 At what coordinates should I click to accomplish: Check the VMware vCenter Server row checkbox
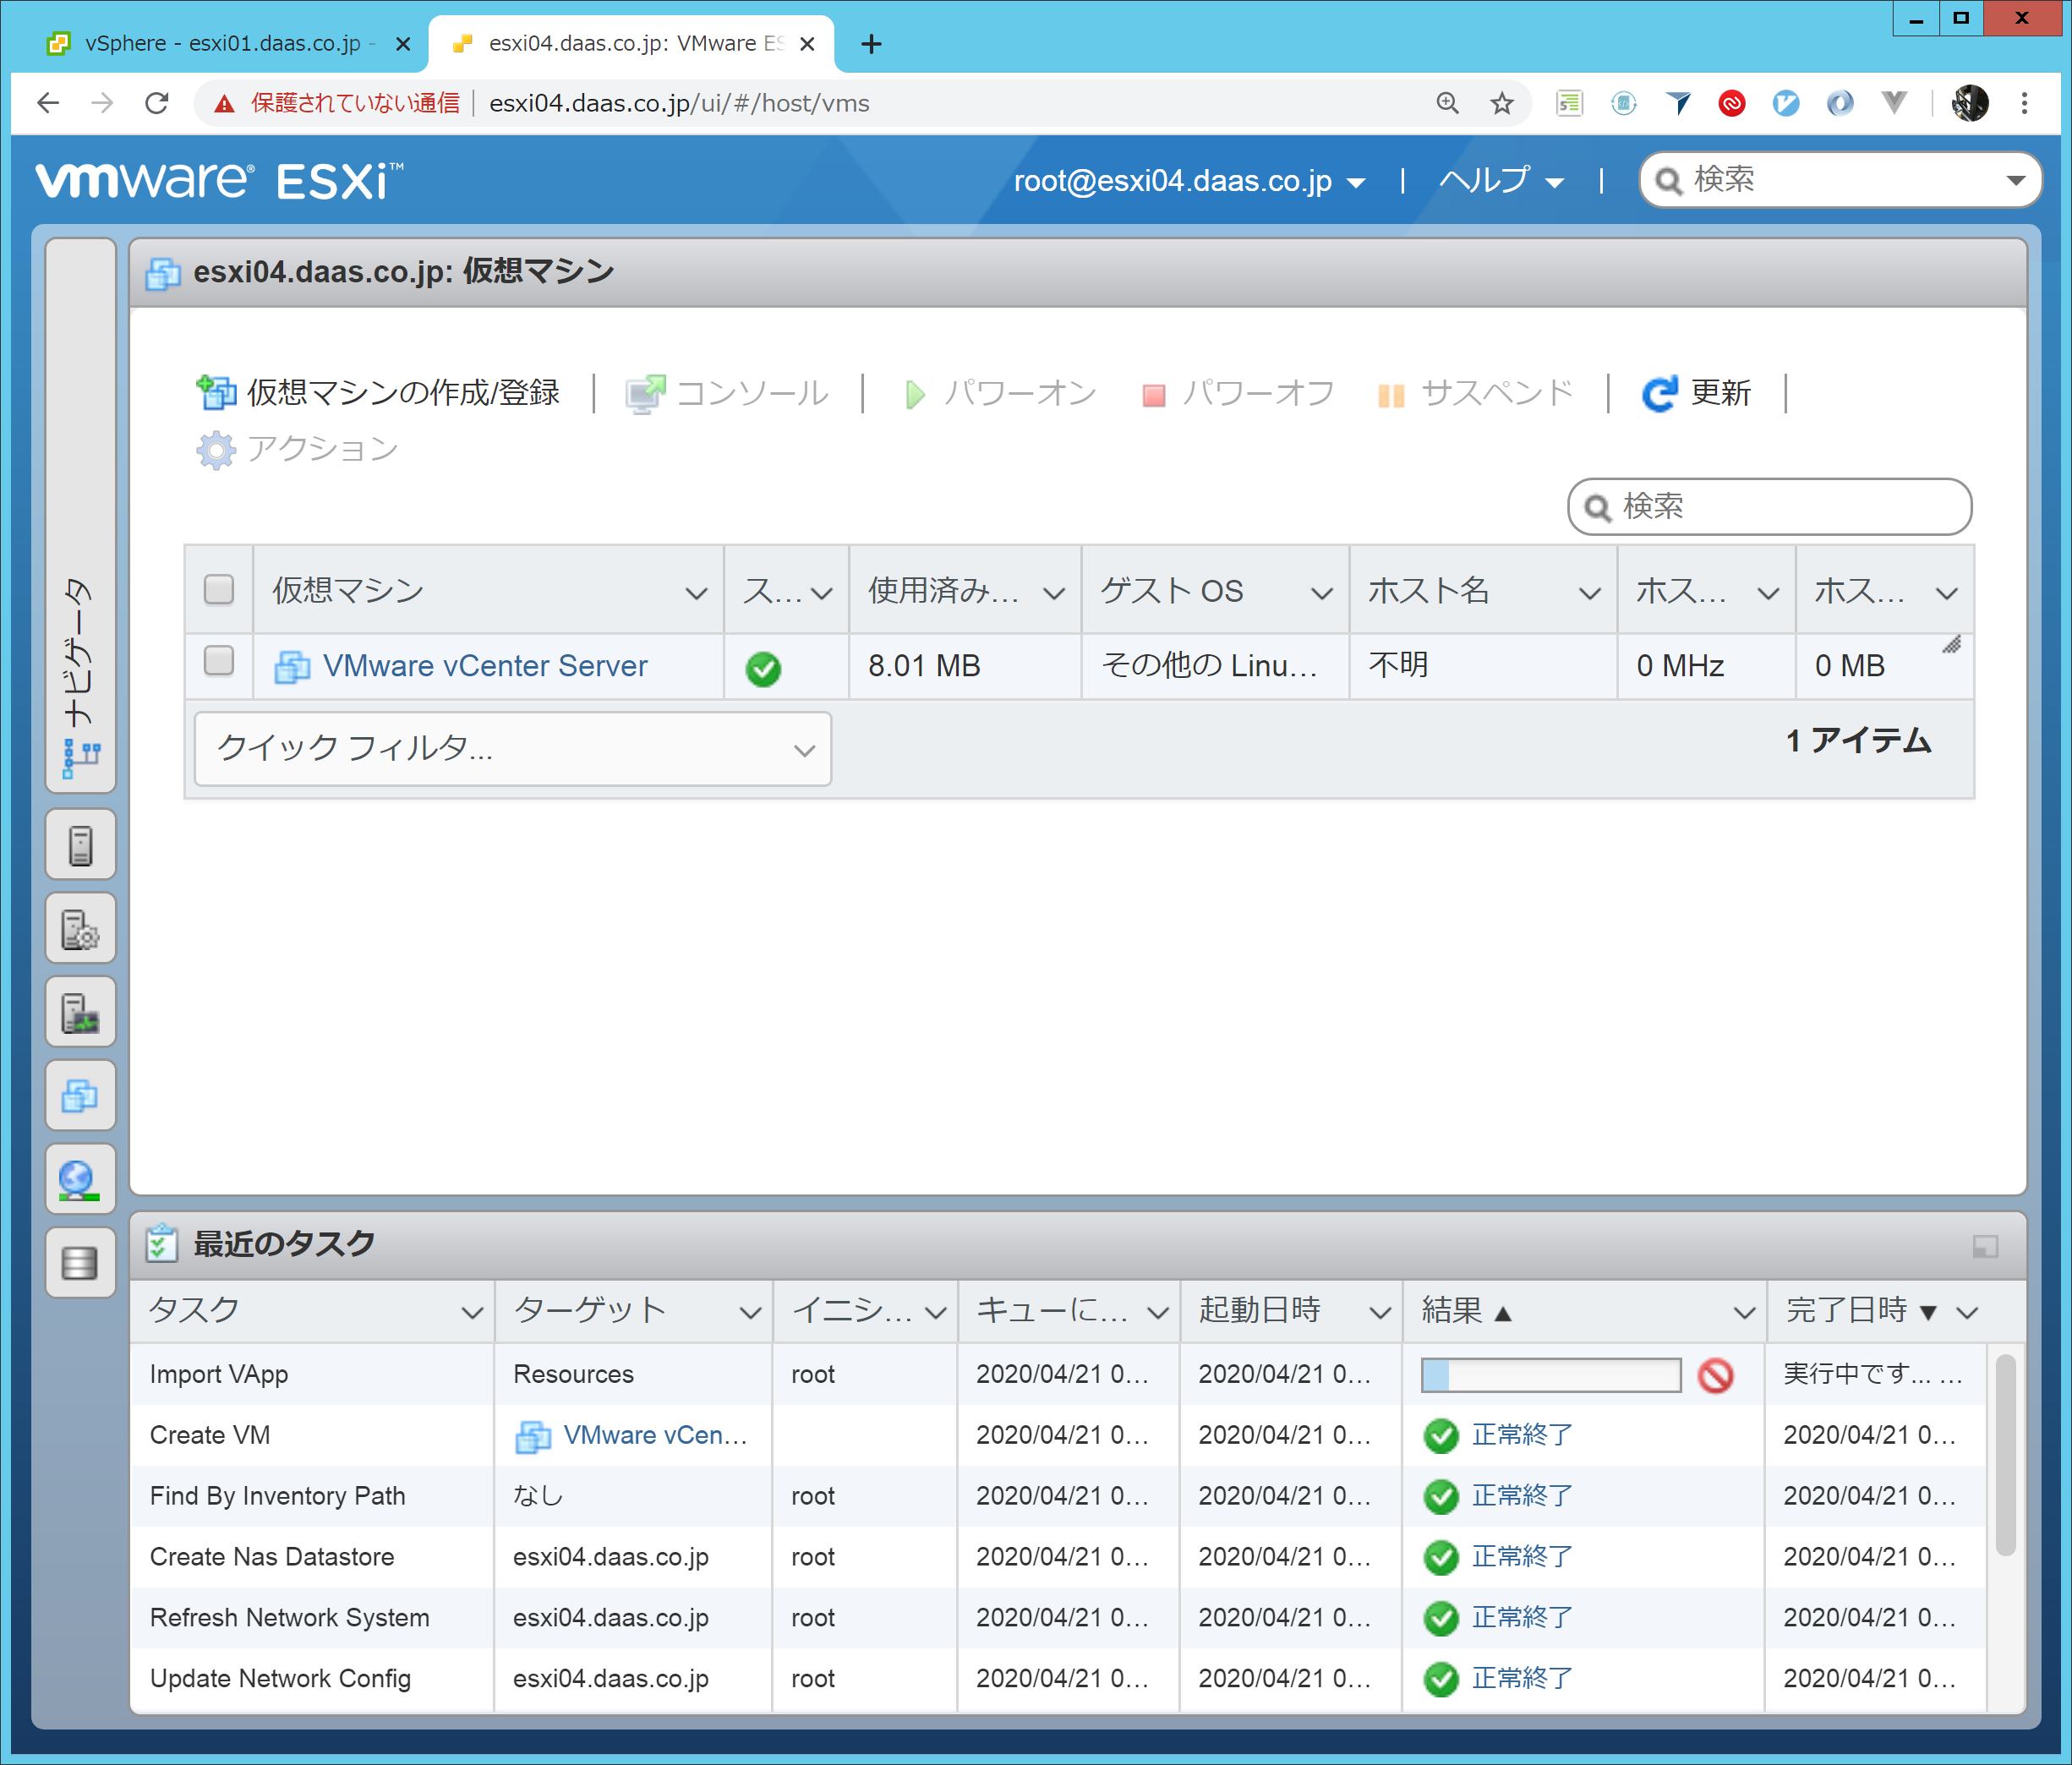tap(219, 660)
